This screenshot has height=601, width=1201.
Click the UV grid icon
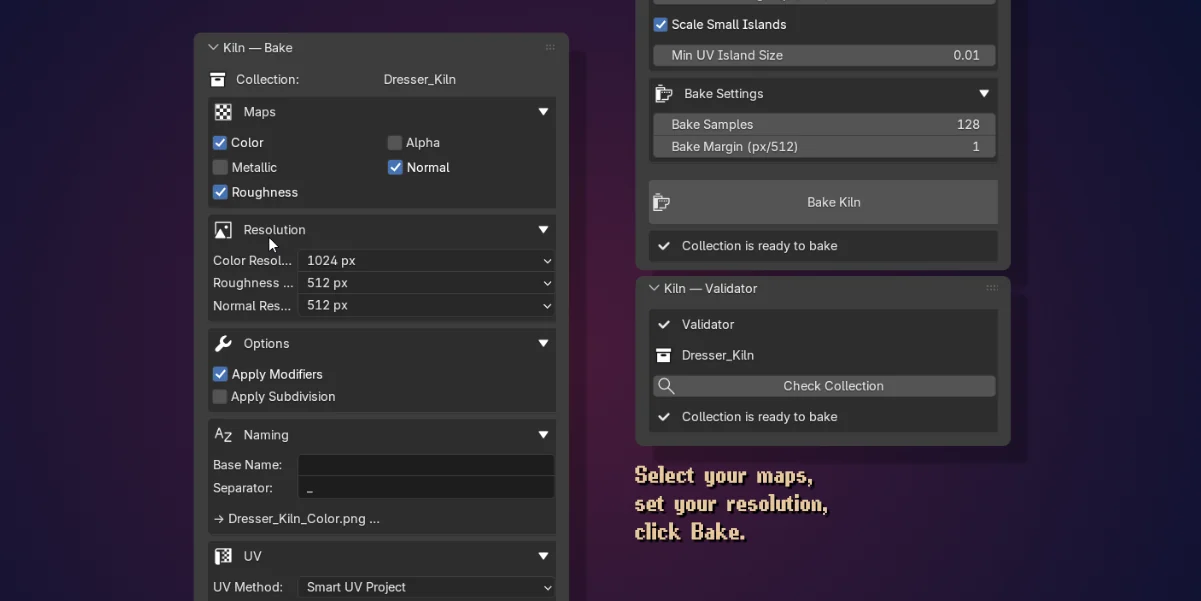click(x=223, y=556)
